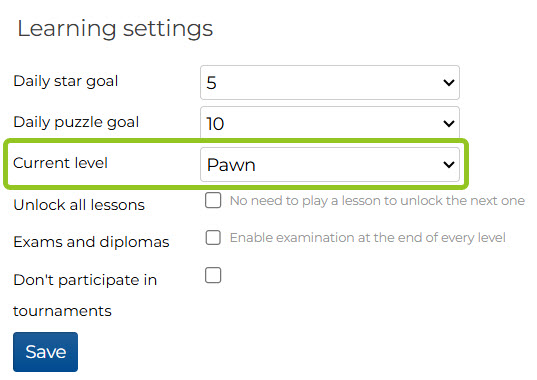Click 'No need to play a lesson' description

coord(377,201)
